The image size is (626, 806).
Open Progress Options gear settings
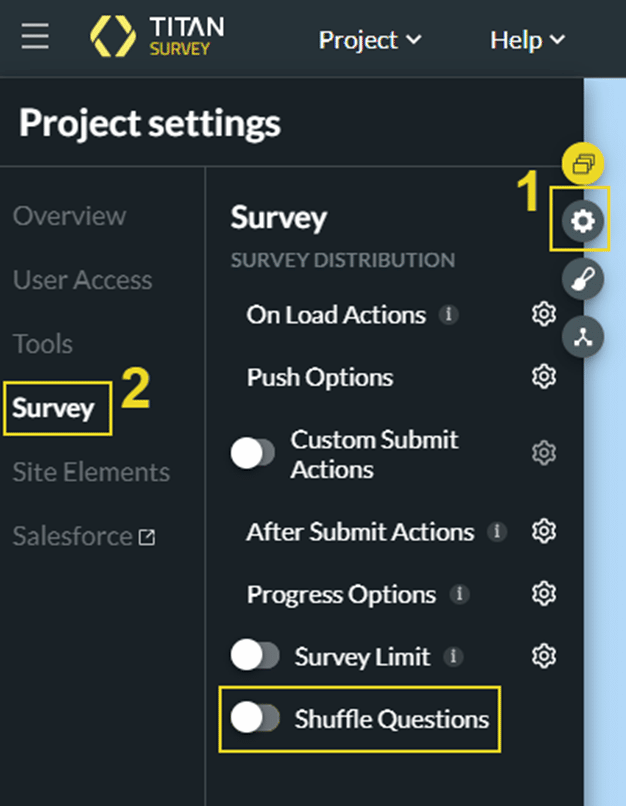pyautogui.click(x=544, y=594)
